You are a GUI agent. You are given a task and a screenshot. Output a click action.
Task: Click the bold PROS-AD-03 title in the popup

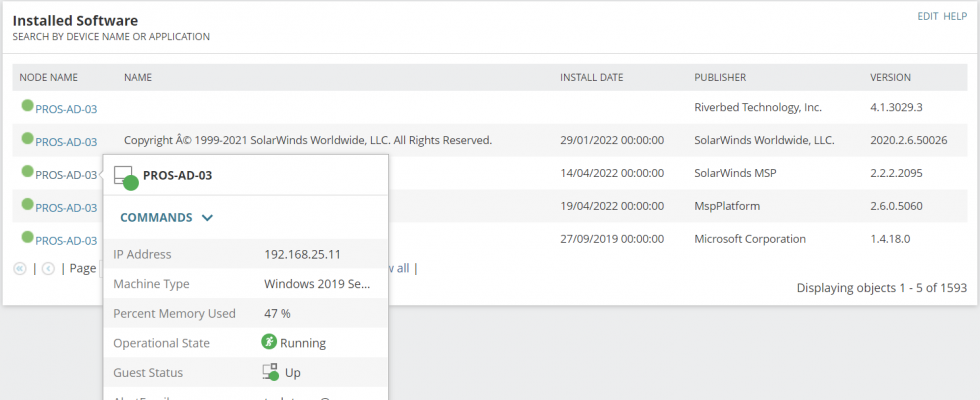point(178,176)
